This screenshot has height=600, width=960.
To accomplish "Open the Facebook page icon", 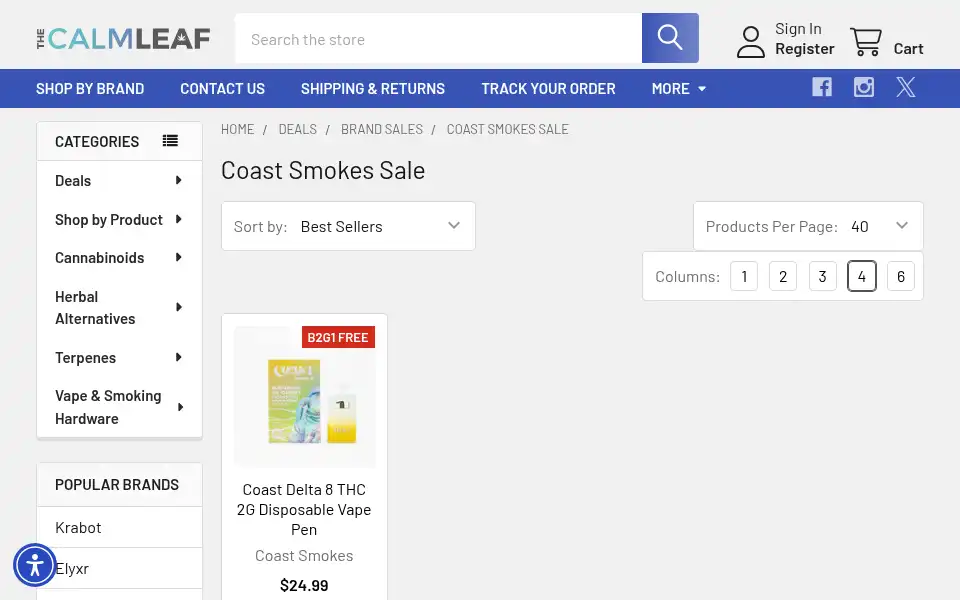I will (x=822, y=87).
